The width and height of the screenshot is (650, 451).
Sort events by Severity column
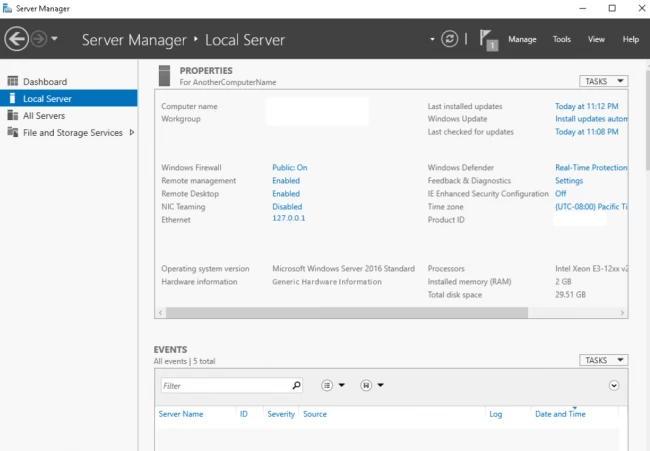(x=281, y=414)
